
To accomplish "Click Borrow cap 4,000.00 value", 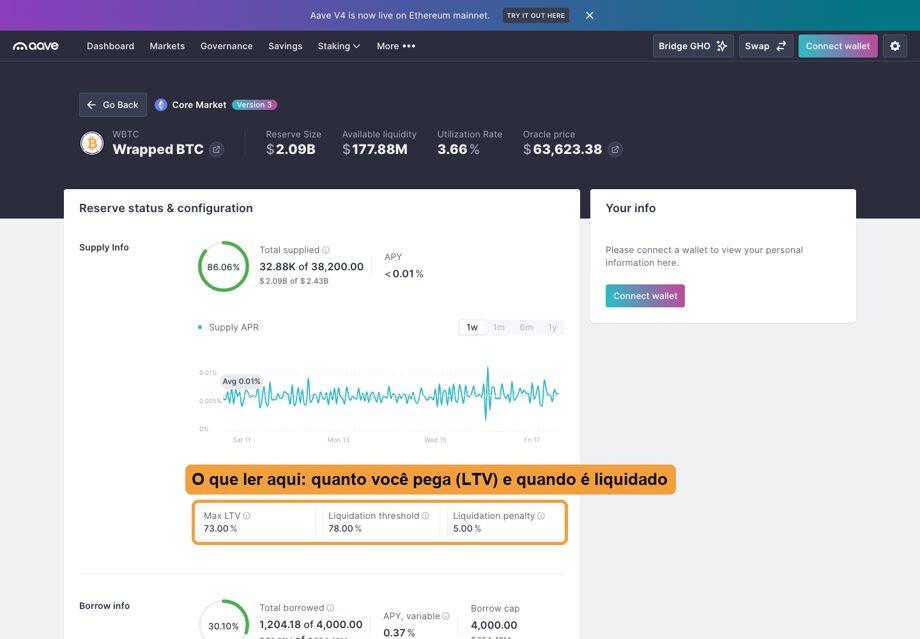I will tap(494, 626).
